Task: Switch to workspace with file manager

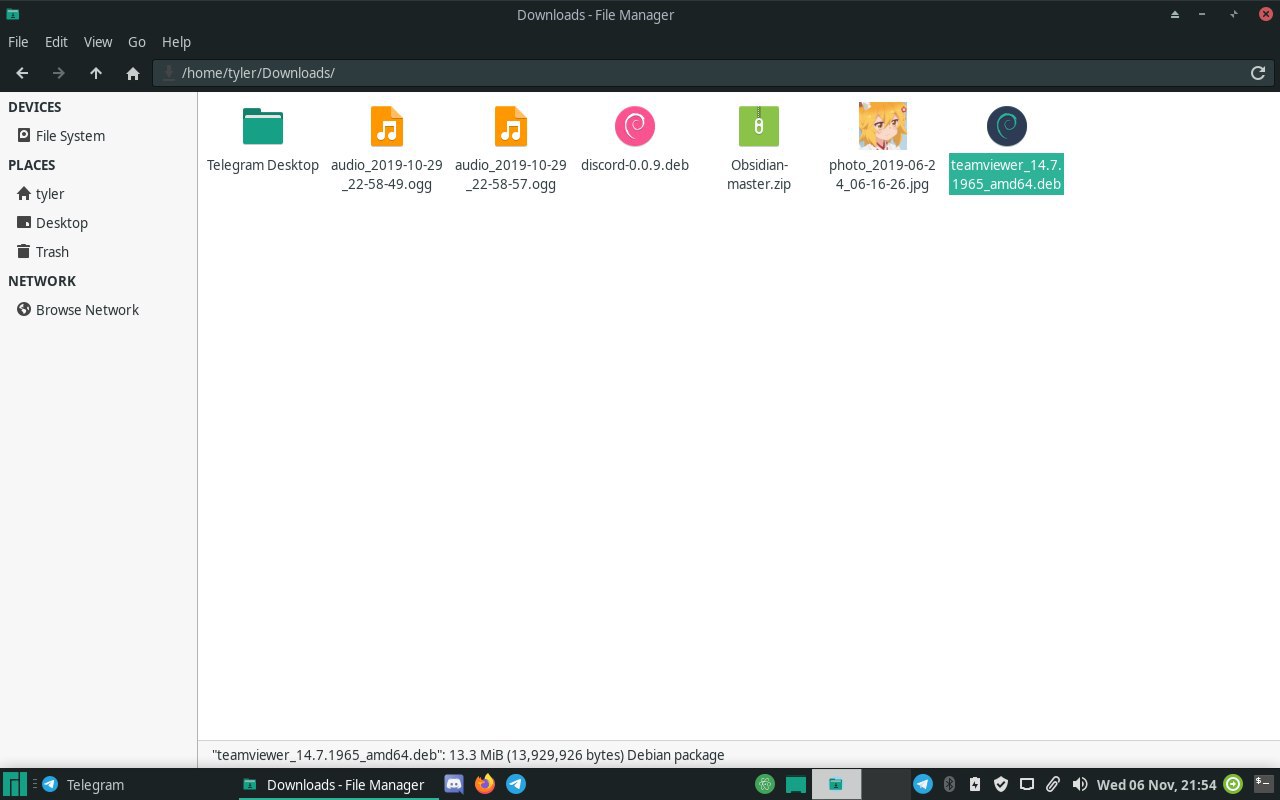Action: coord(835,785)
